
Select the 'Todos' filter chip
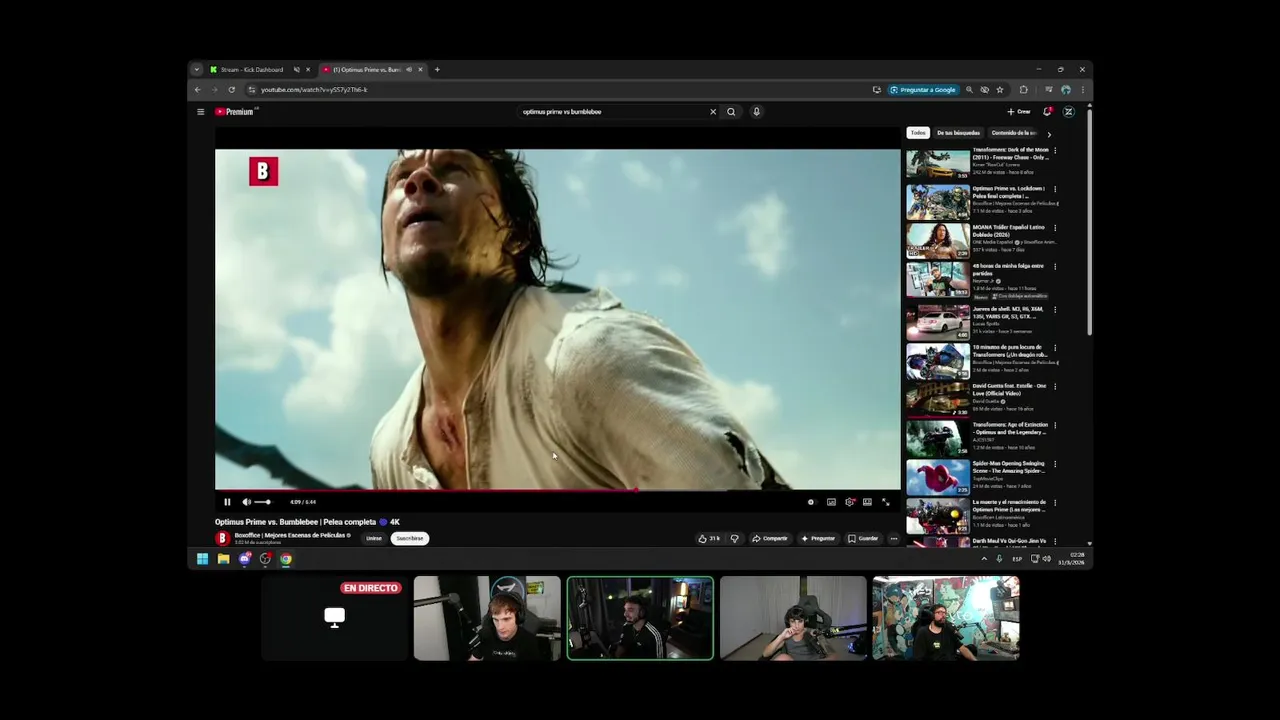pos(918,133)
